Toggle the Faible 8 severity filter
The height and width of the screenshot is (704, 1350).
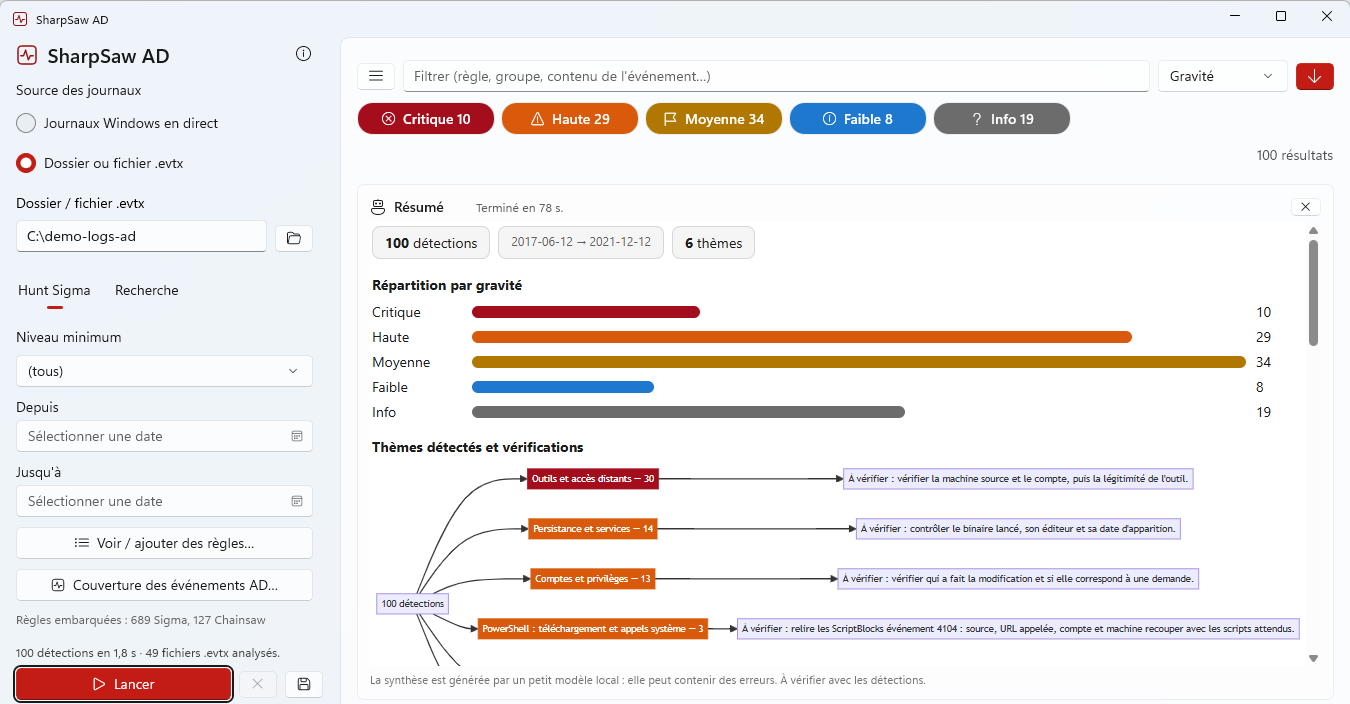click(x=858, y=119)
